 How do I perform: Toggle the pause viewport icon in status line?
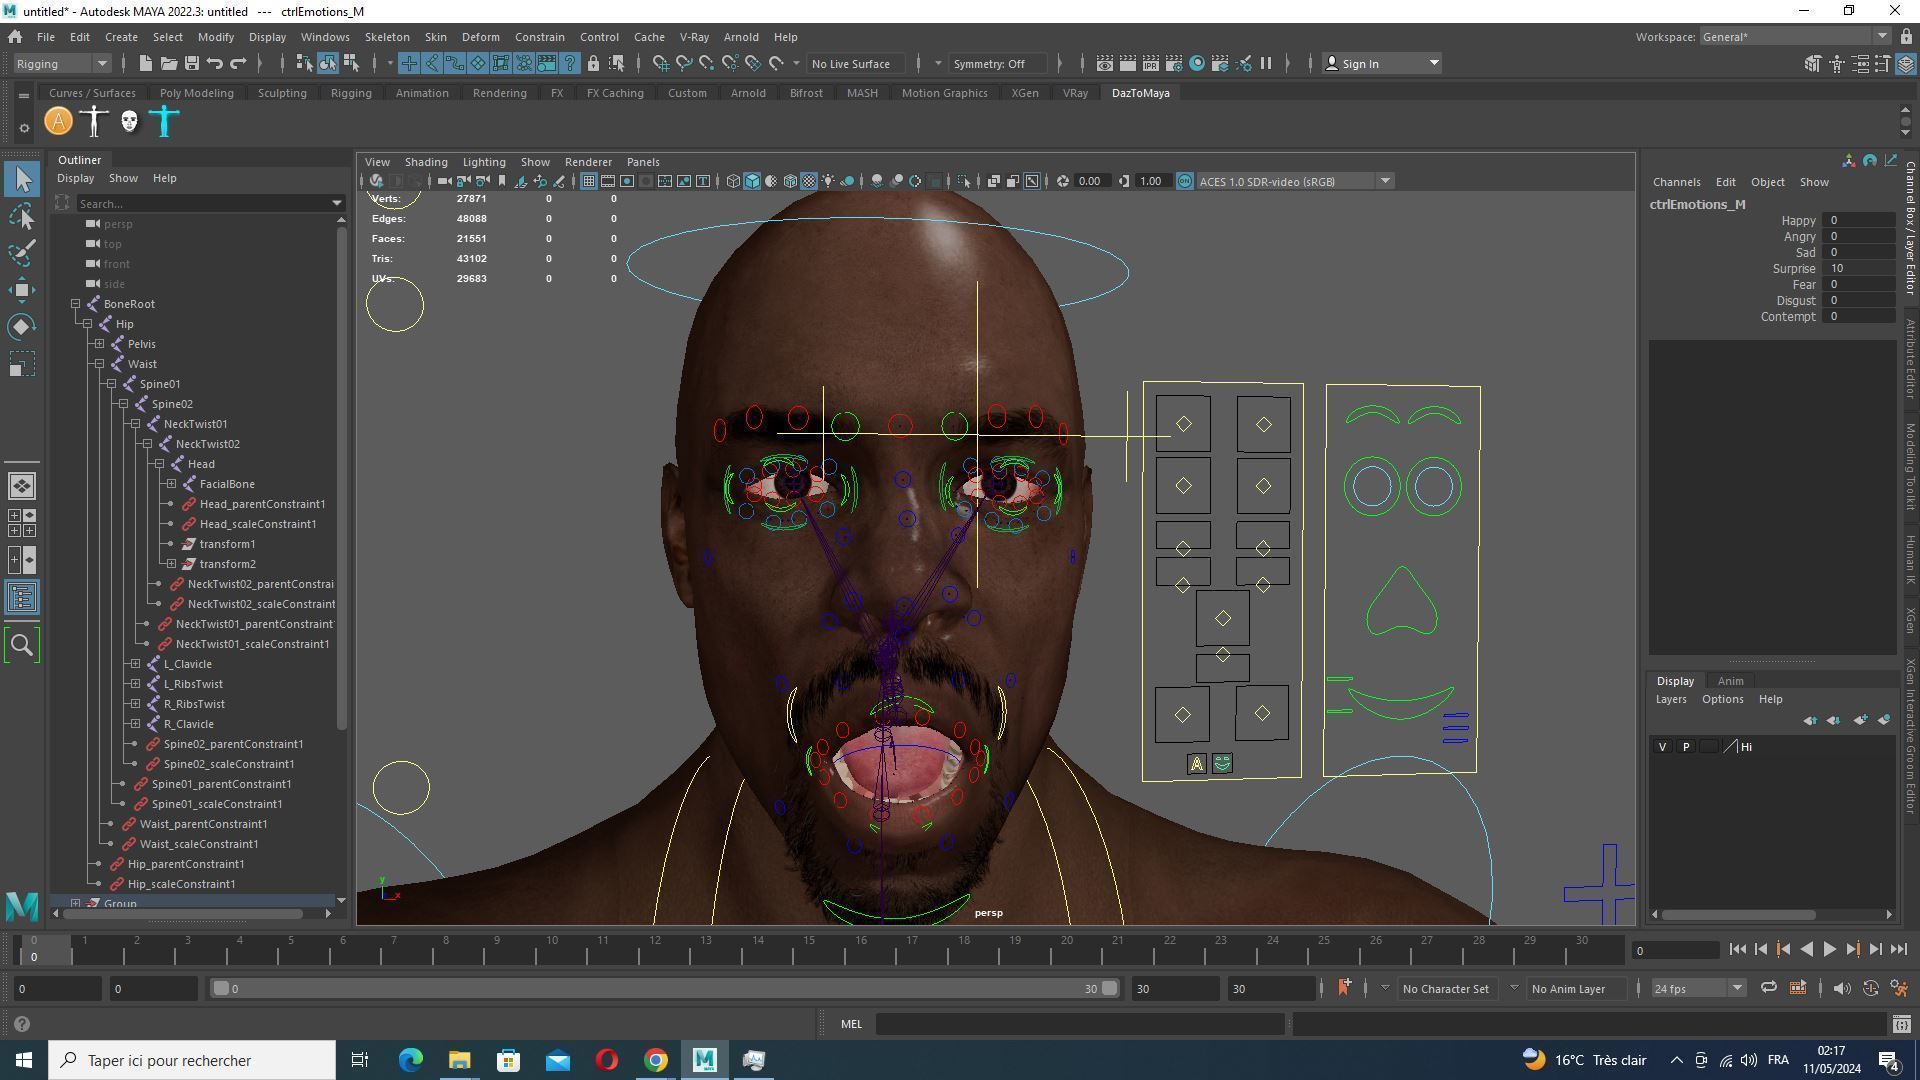tap(1266, 63)
